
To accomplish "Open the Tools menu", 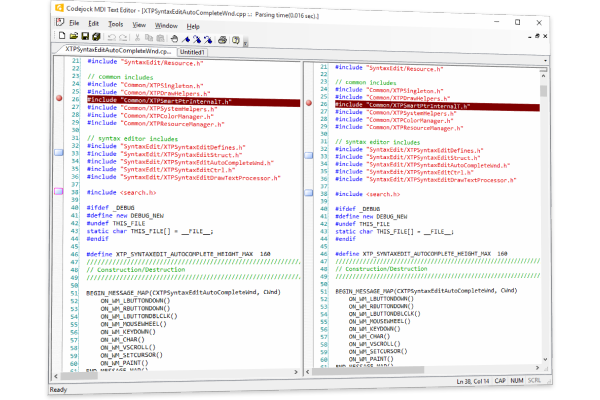I will (x=116, y=23).
